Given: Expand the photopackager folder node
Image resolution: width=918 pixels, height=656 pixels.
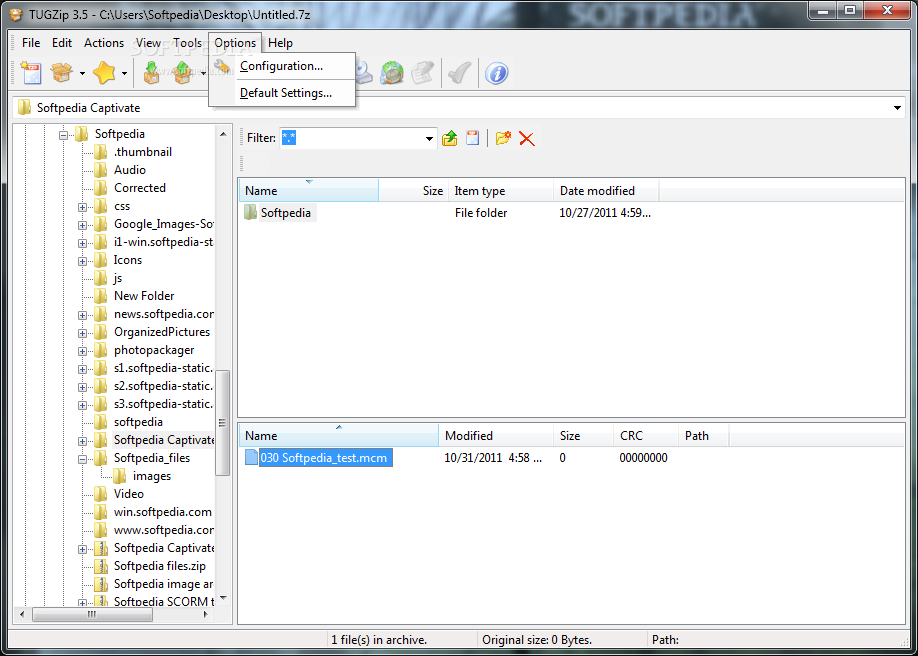Looking at the screenshot, I should [82, 351].
